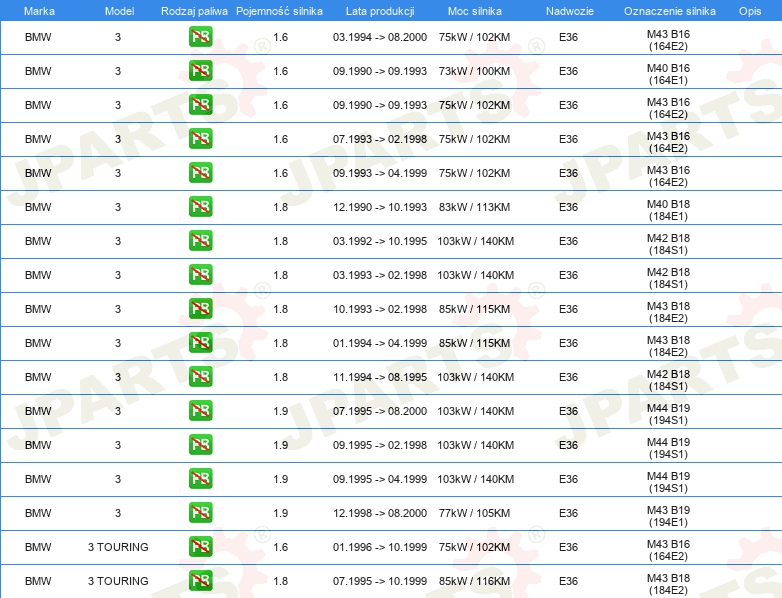Select the date range 10.1993 -> 02.1998
This screenshot has width=782, height=598.
click(x=380, y=309)
